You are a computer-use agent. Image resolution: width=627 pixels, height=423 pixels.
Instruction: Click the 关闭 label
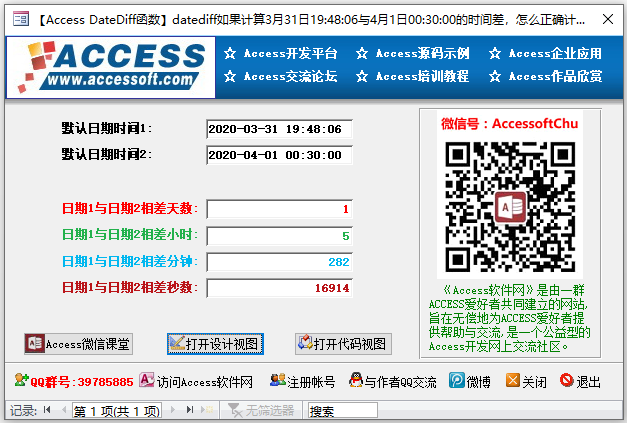534,382
